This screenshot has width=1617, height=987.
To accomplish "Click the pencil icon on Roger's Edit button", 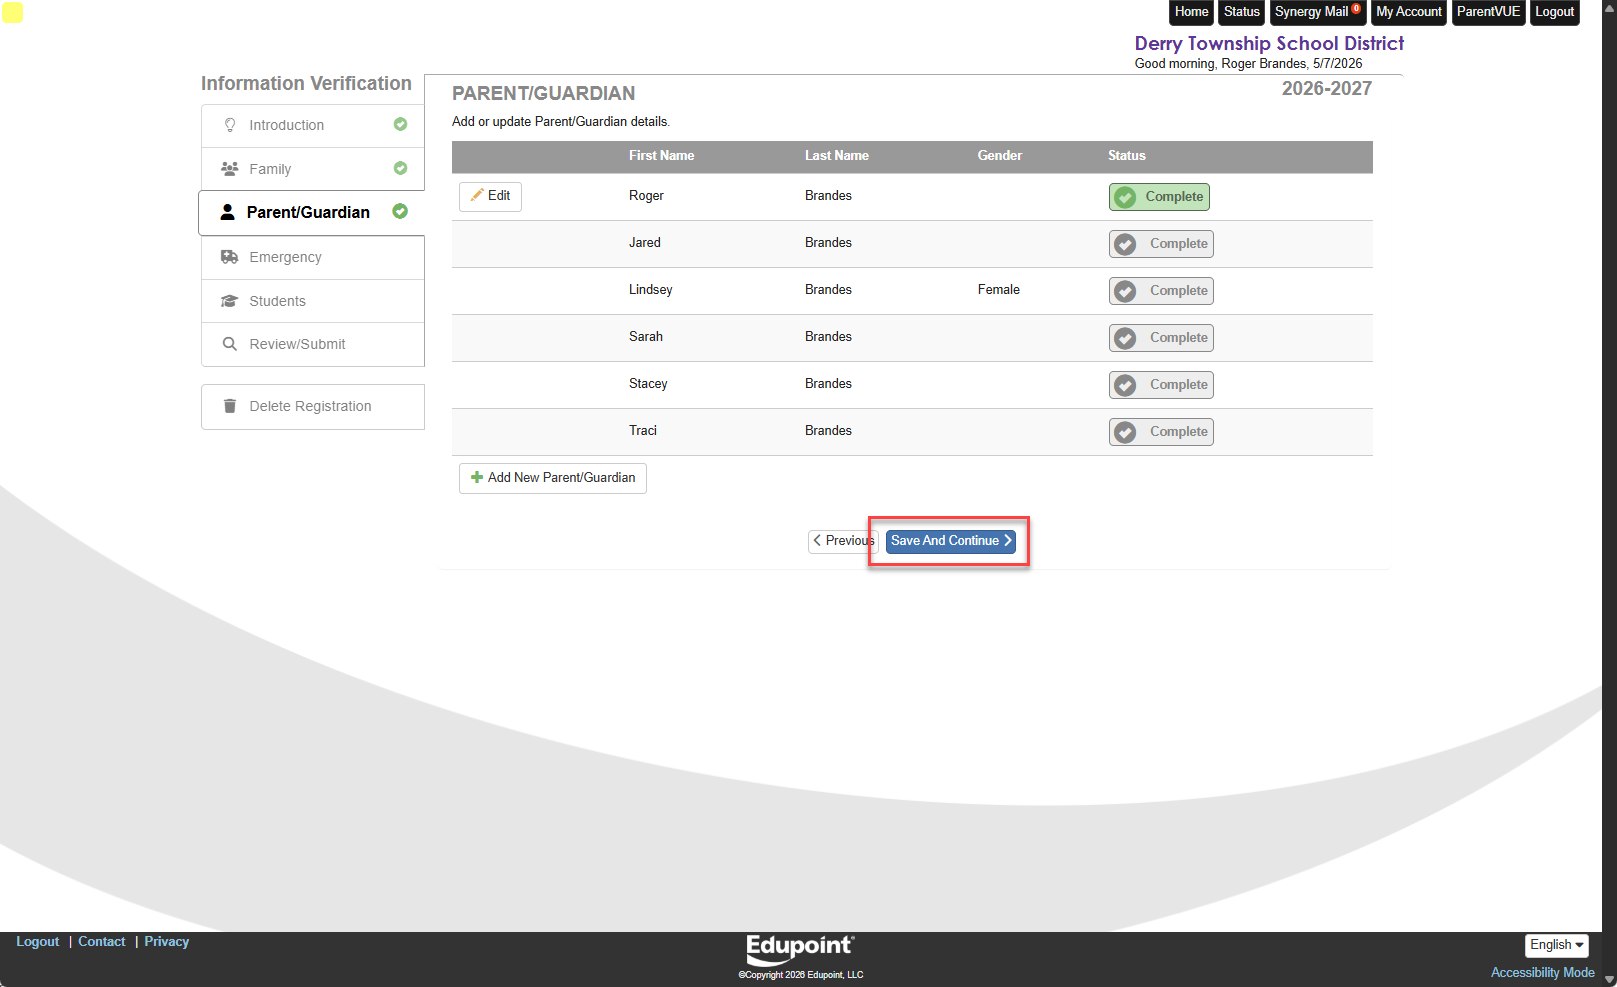I will pos(477,195).
